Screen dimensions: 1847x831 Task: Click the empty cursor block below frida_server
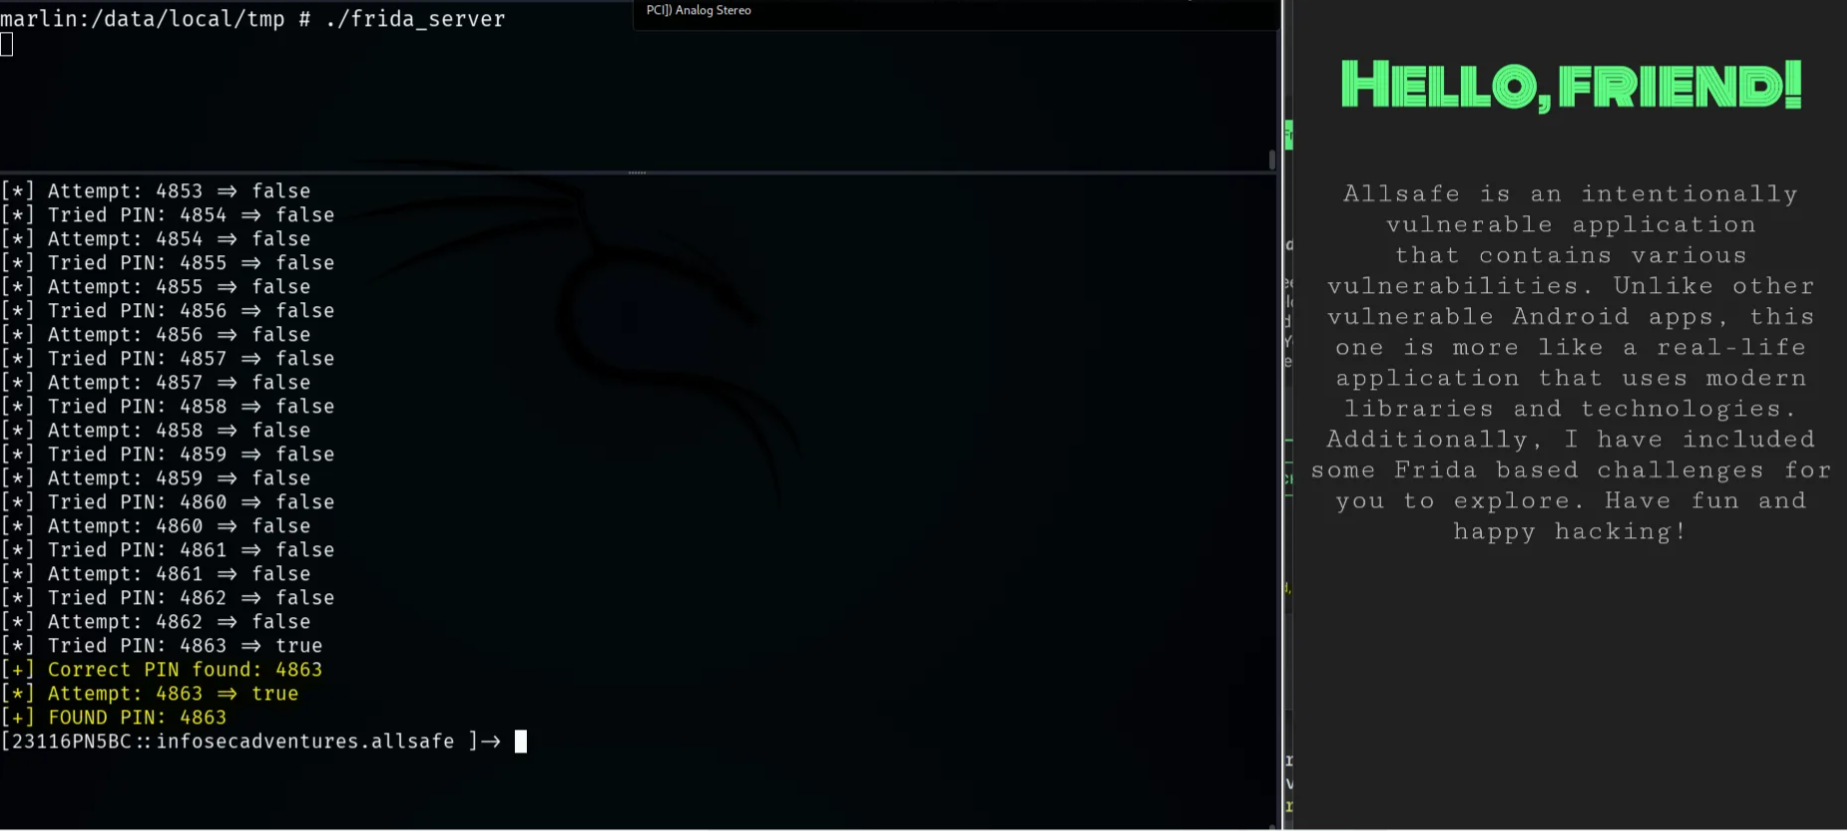7,44
